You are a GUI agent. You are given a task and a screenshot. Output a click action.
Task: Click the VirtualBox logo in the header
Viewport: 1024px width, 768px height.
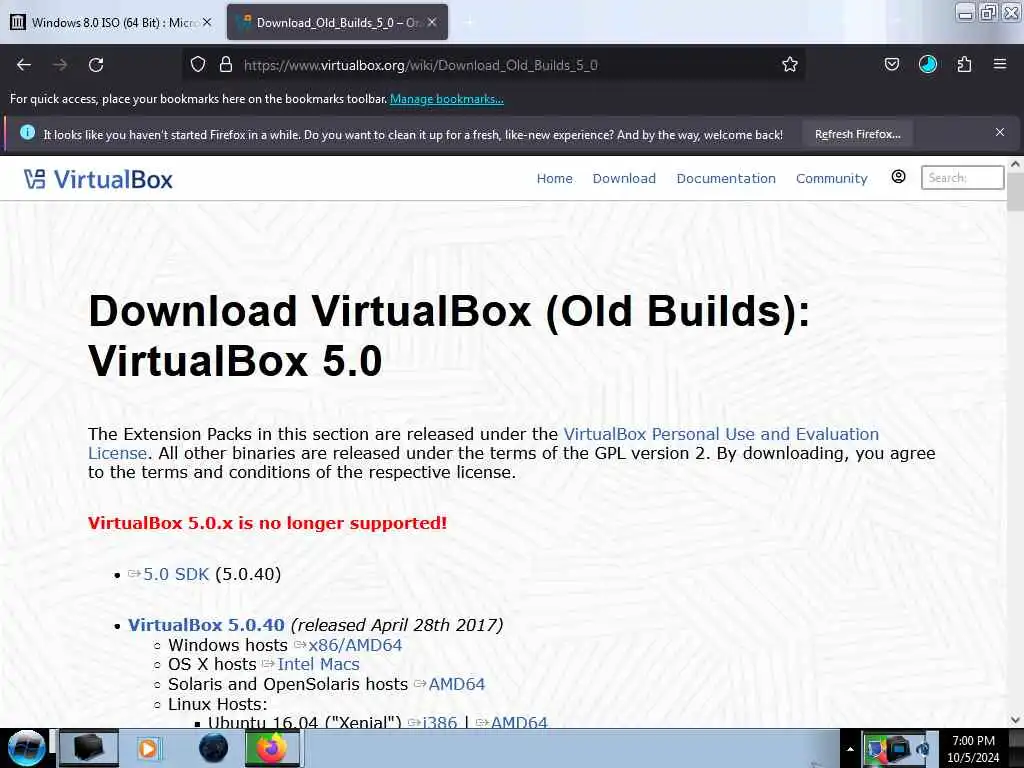pos(98,179)
